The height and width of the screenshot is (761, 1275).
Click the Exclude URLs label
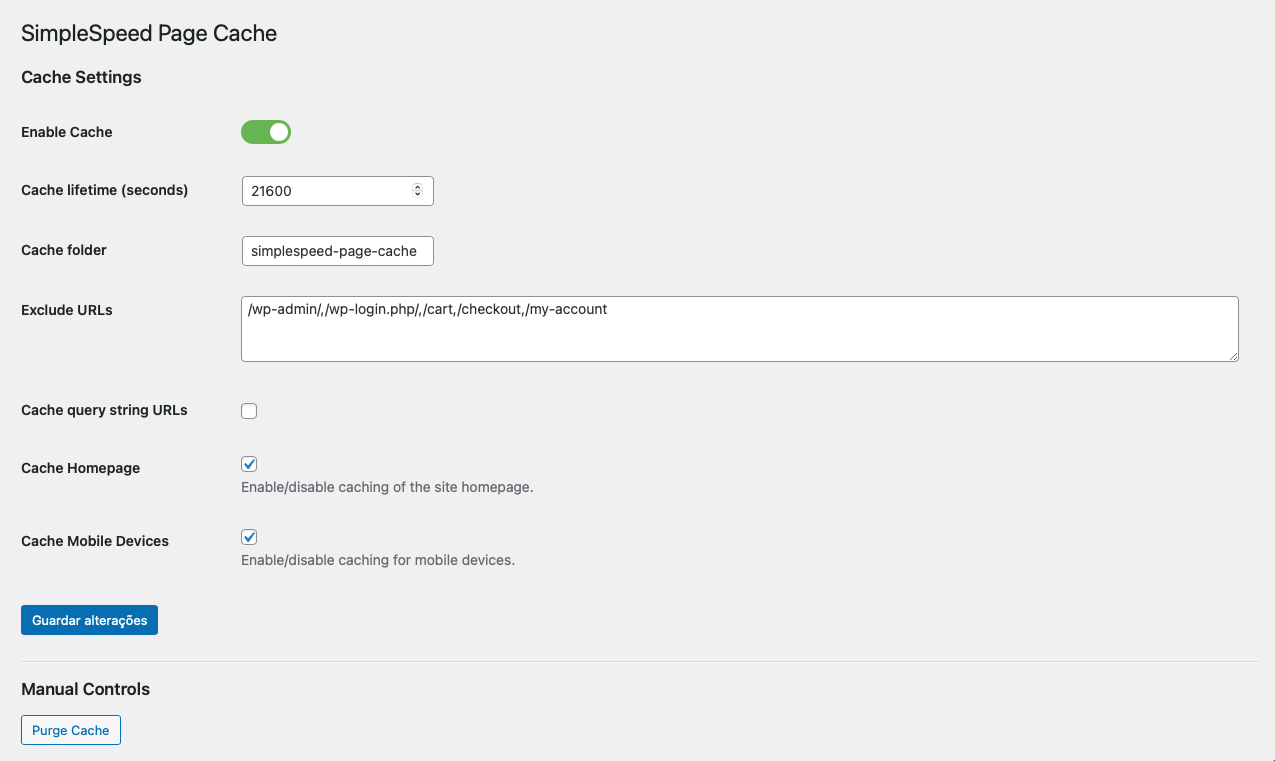[67, 310]
